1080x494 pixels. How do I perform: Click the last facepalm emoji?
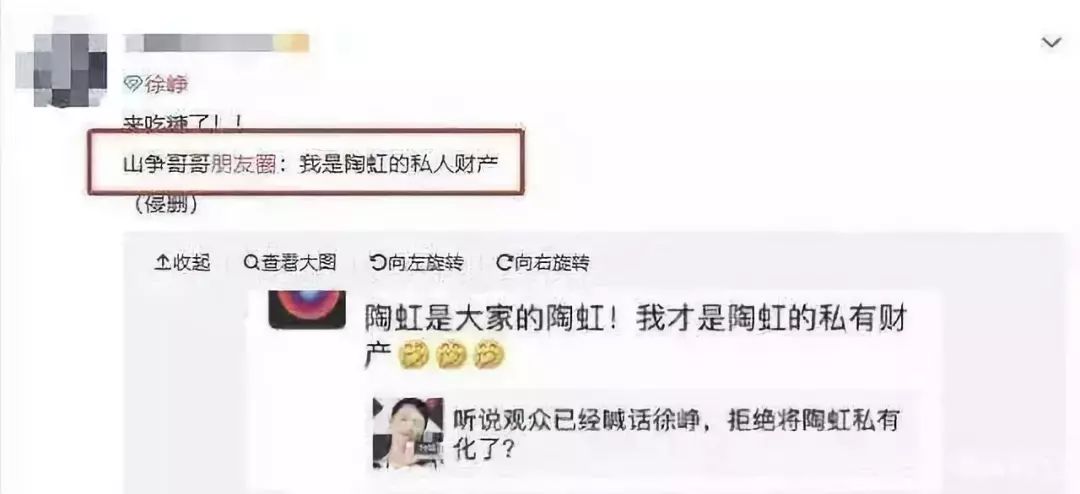click(x=490, y=356)
